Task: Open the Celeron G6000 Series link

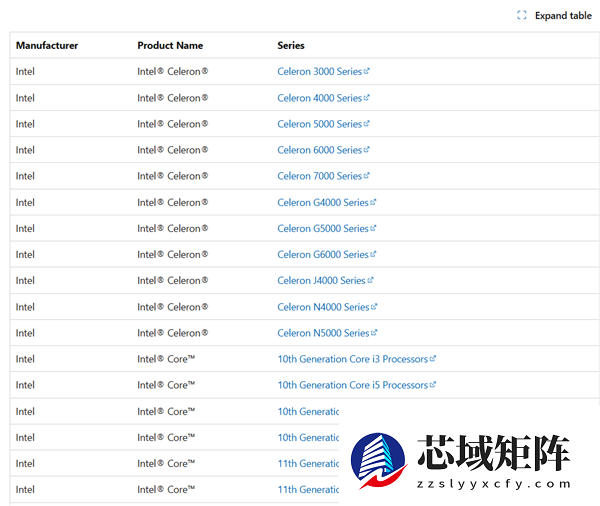Action: click(x=327, y=255)
